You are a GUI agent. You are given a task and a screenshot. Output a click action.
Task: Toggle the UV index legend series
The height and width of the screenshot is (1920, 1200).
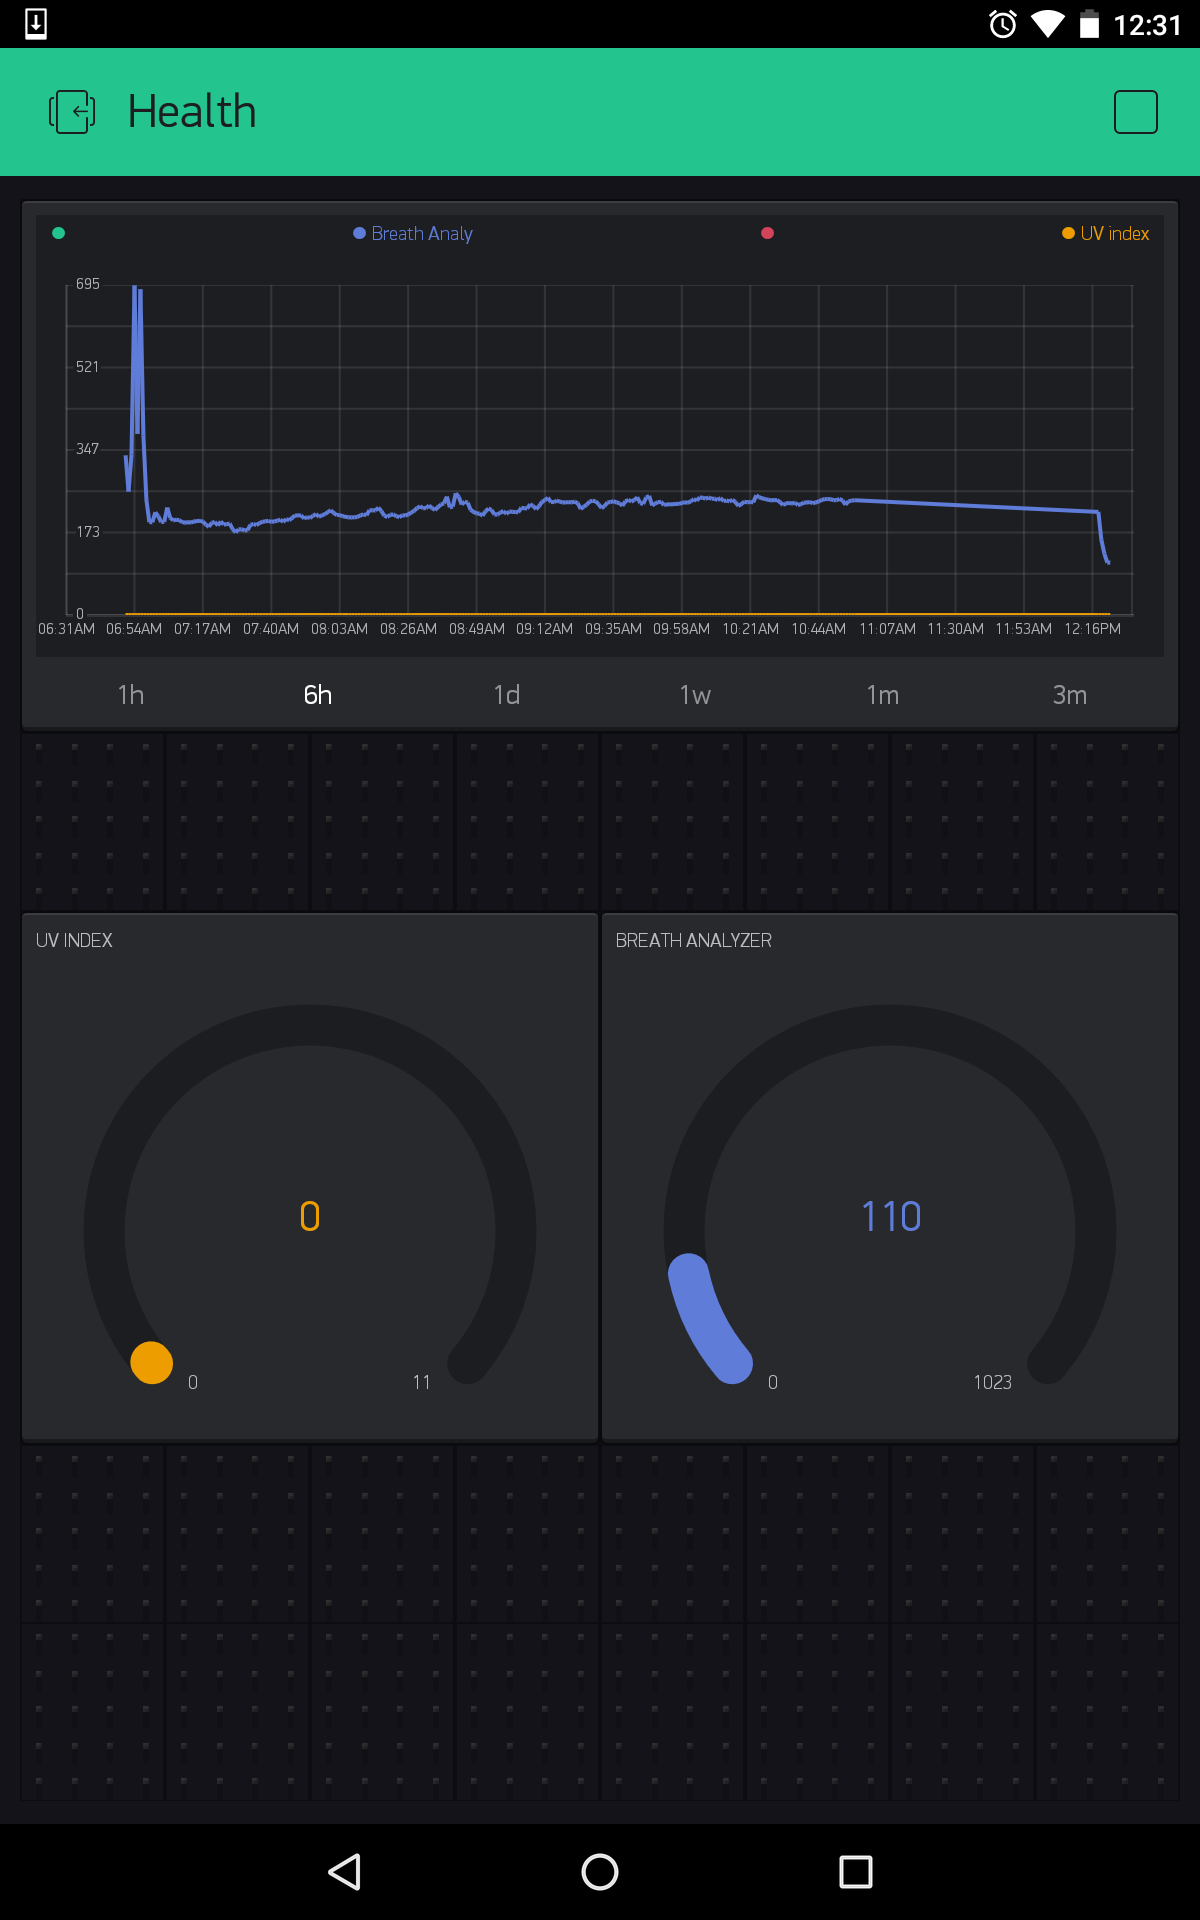1106,233
